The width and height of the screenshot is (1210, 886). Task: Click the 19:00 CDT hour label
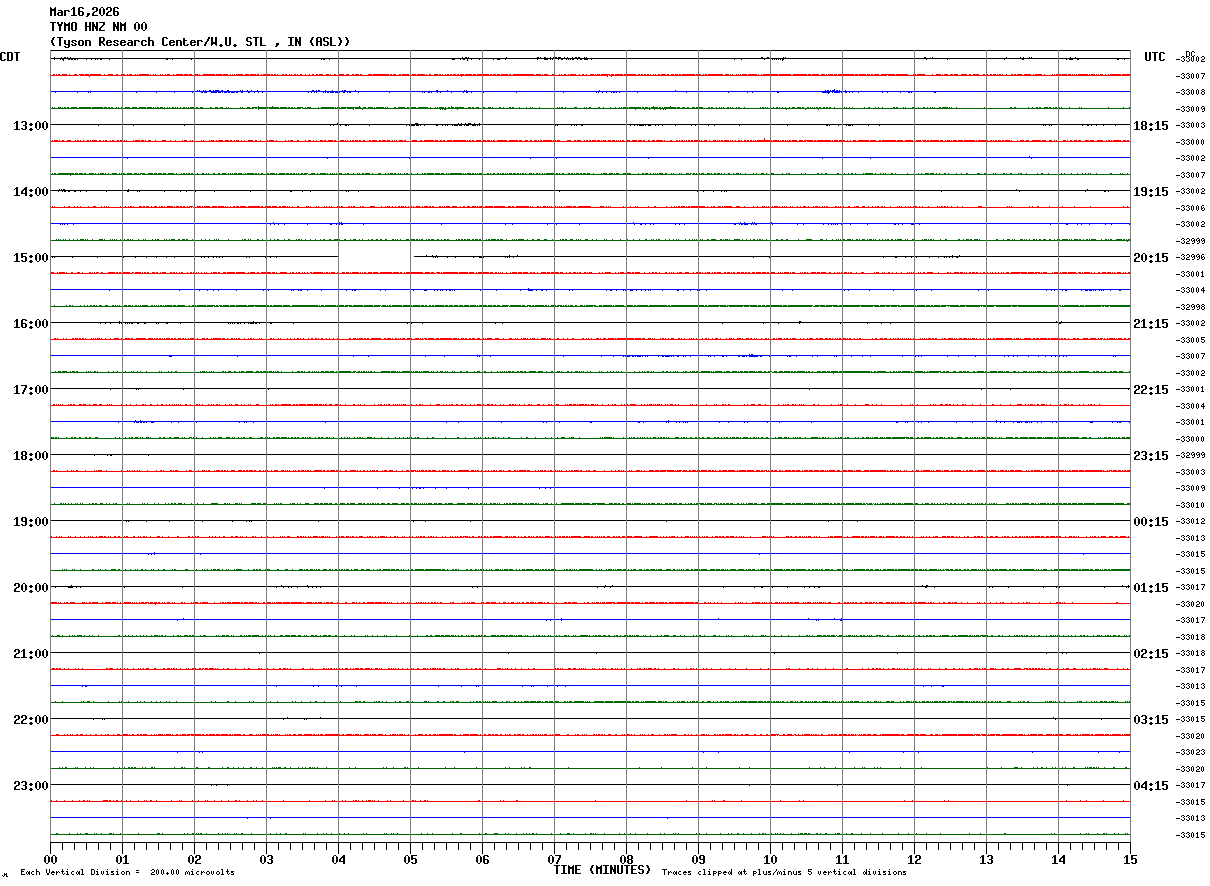[x=31, y=522]
